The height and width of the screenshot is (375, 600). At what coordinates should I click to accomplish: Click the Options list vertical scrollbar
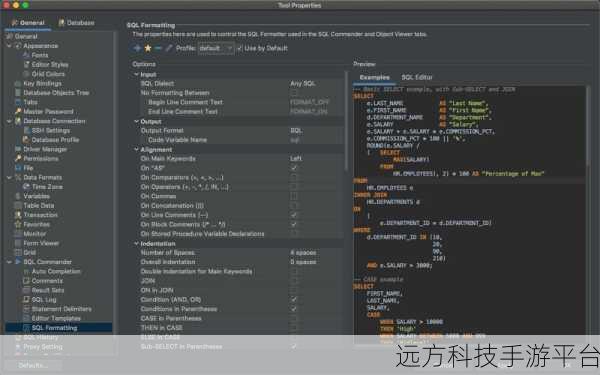(346, 121)
